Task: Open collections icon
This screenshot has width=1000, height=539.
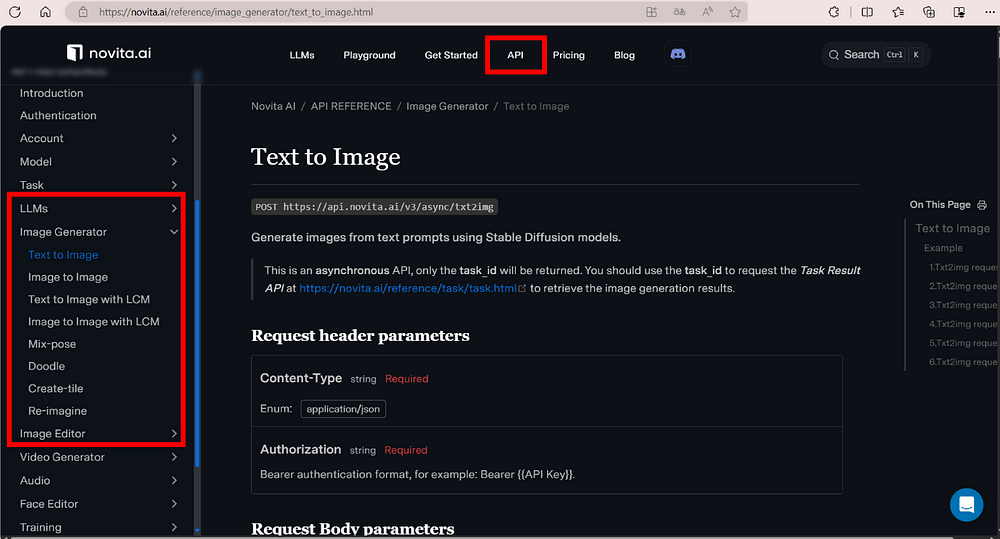Action: 929,12
